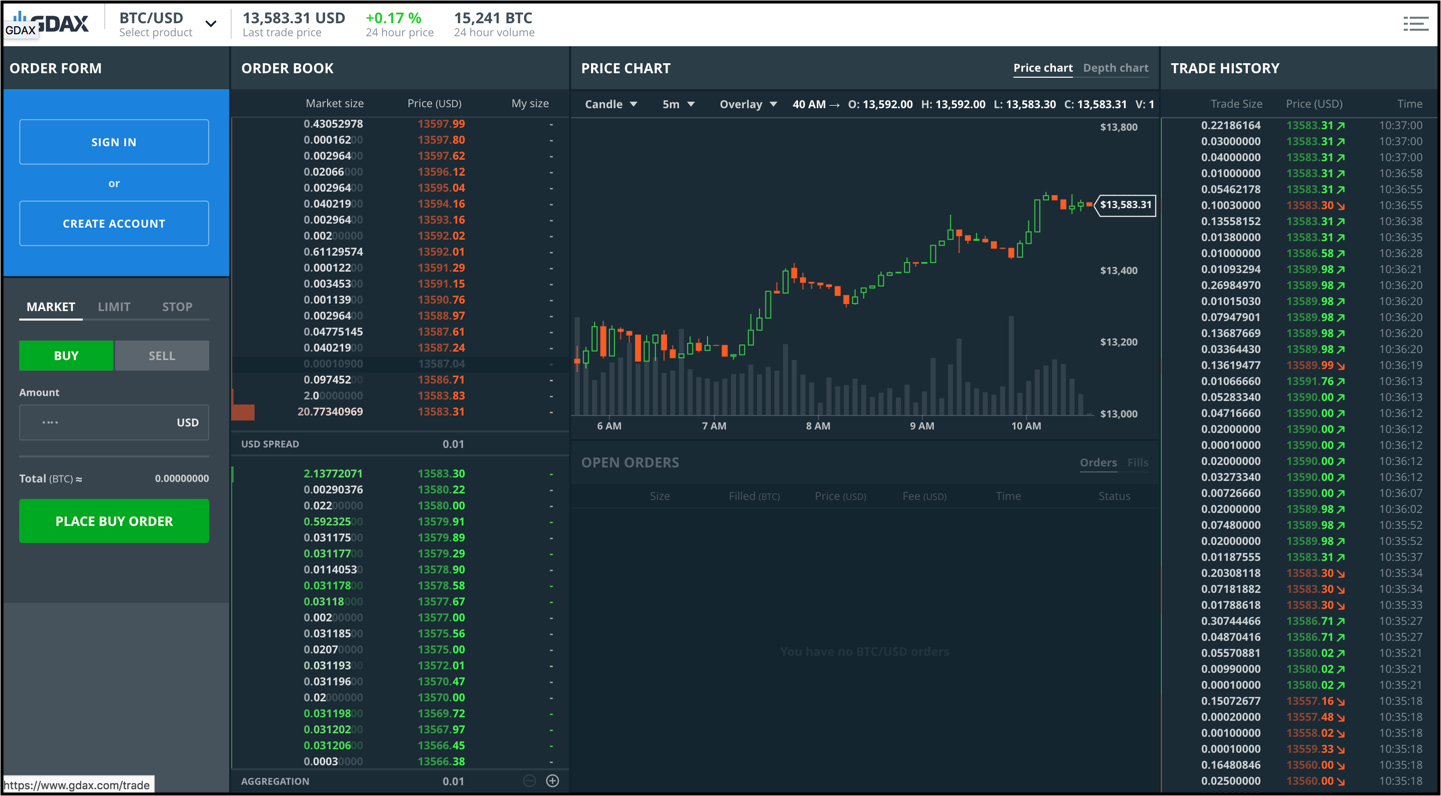The width and height of the screenshot is (1441, 796).
Task: Select top bid price 13583.30 in order book
Action: pyautogui.click(x=441, y=474)
